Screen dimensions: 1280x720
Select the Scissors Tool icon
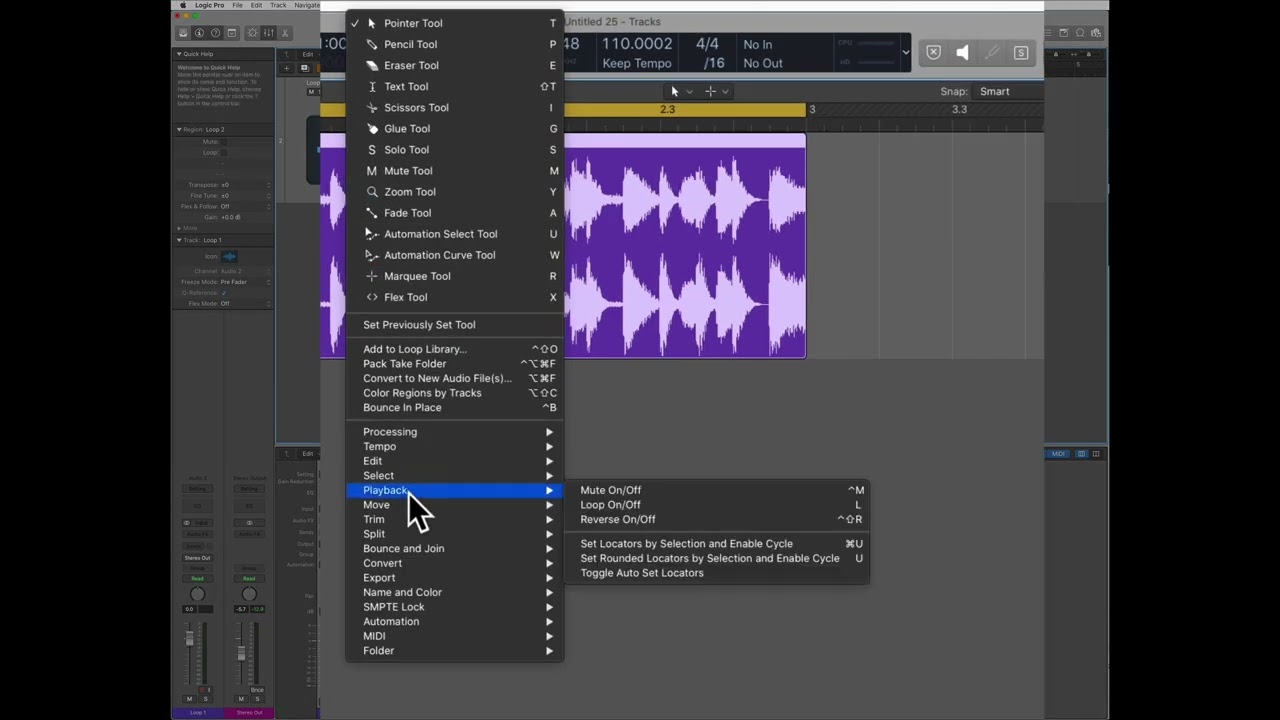[x=372, y=107]
